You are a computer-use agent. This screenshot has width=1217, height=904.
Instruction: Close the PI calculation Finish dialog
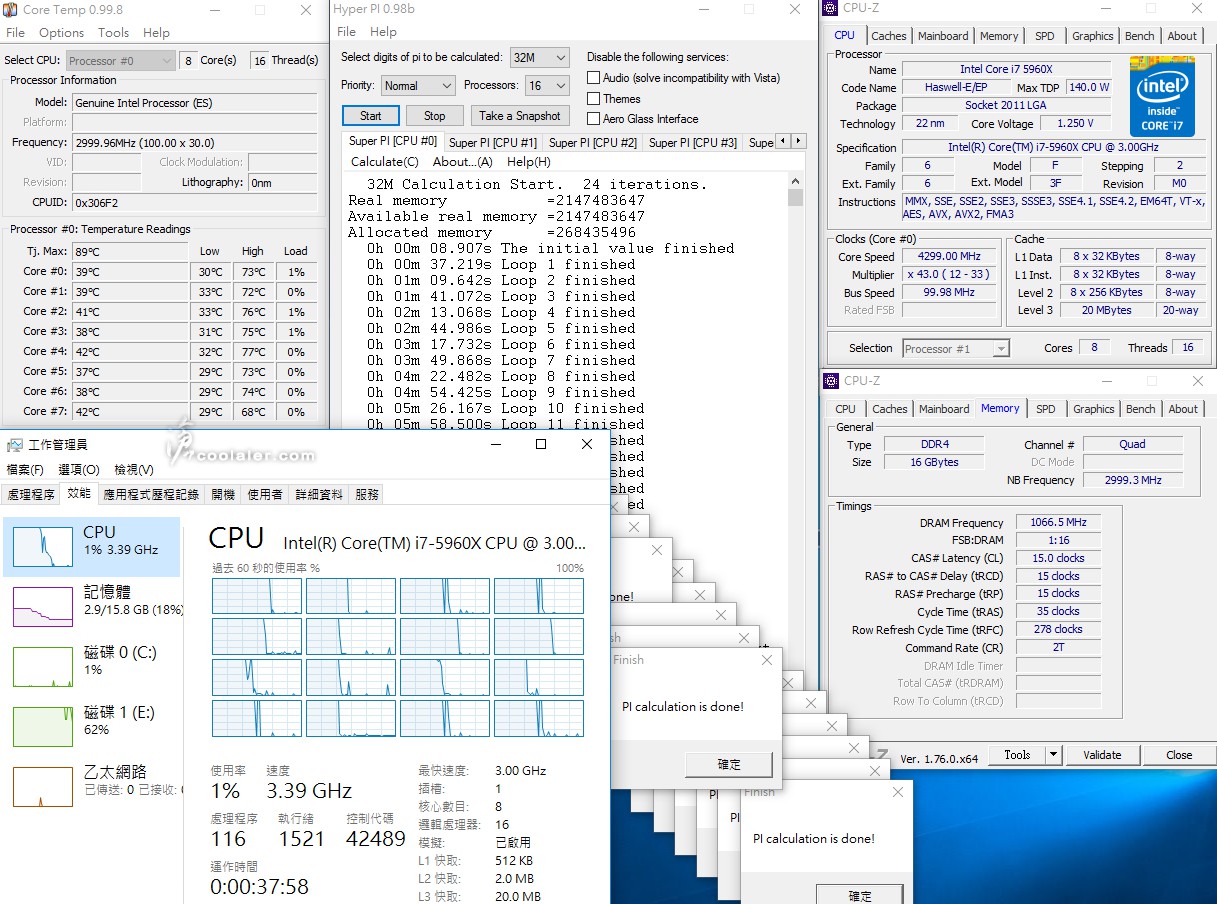[766, 660]
